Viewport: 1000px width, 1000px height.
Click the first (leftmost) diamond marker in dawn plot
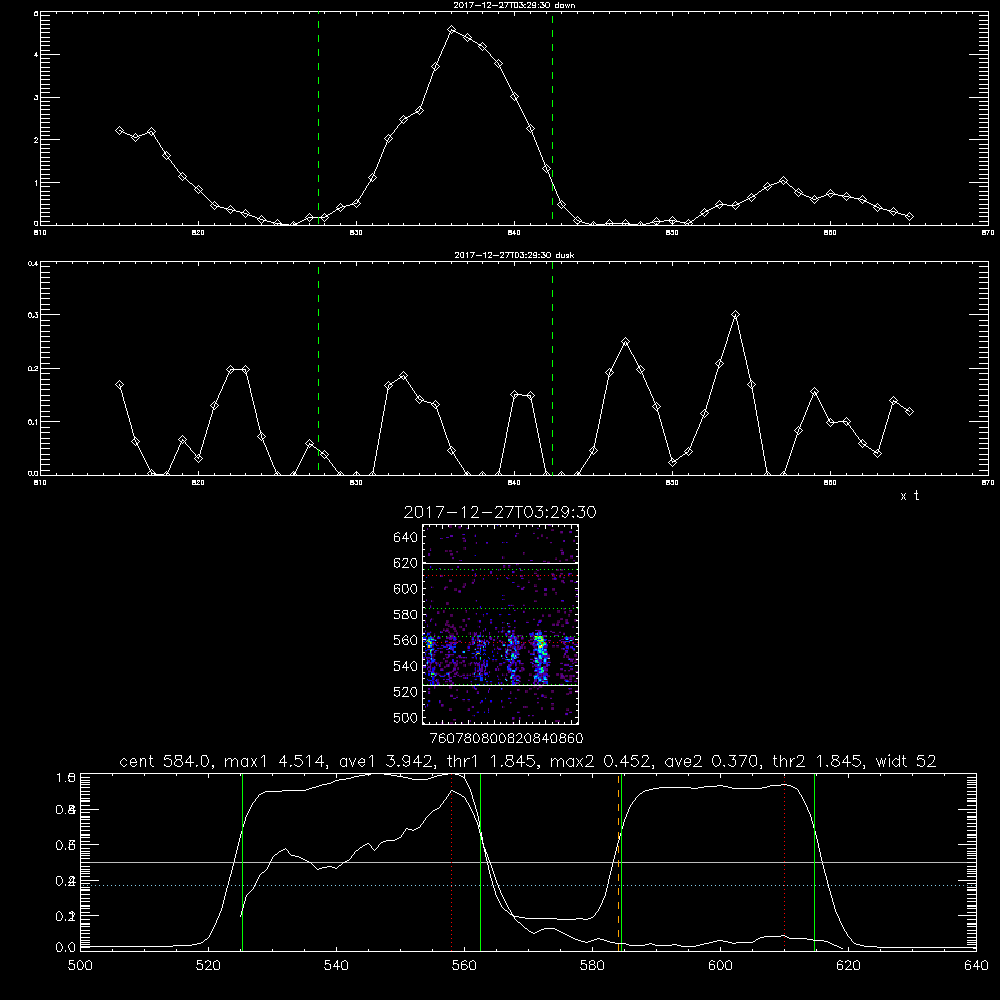[x=119, y=130]
